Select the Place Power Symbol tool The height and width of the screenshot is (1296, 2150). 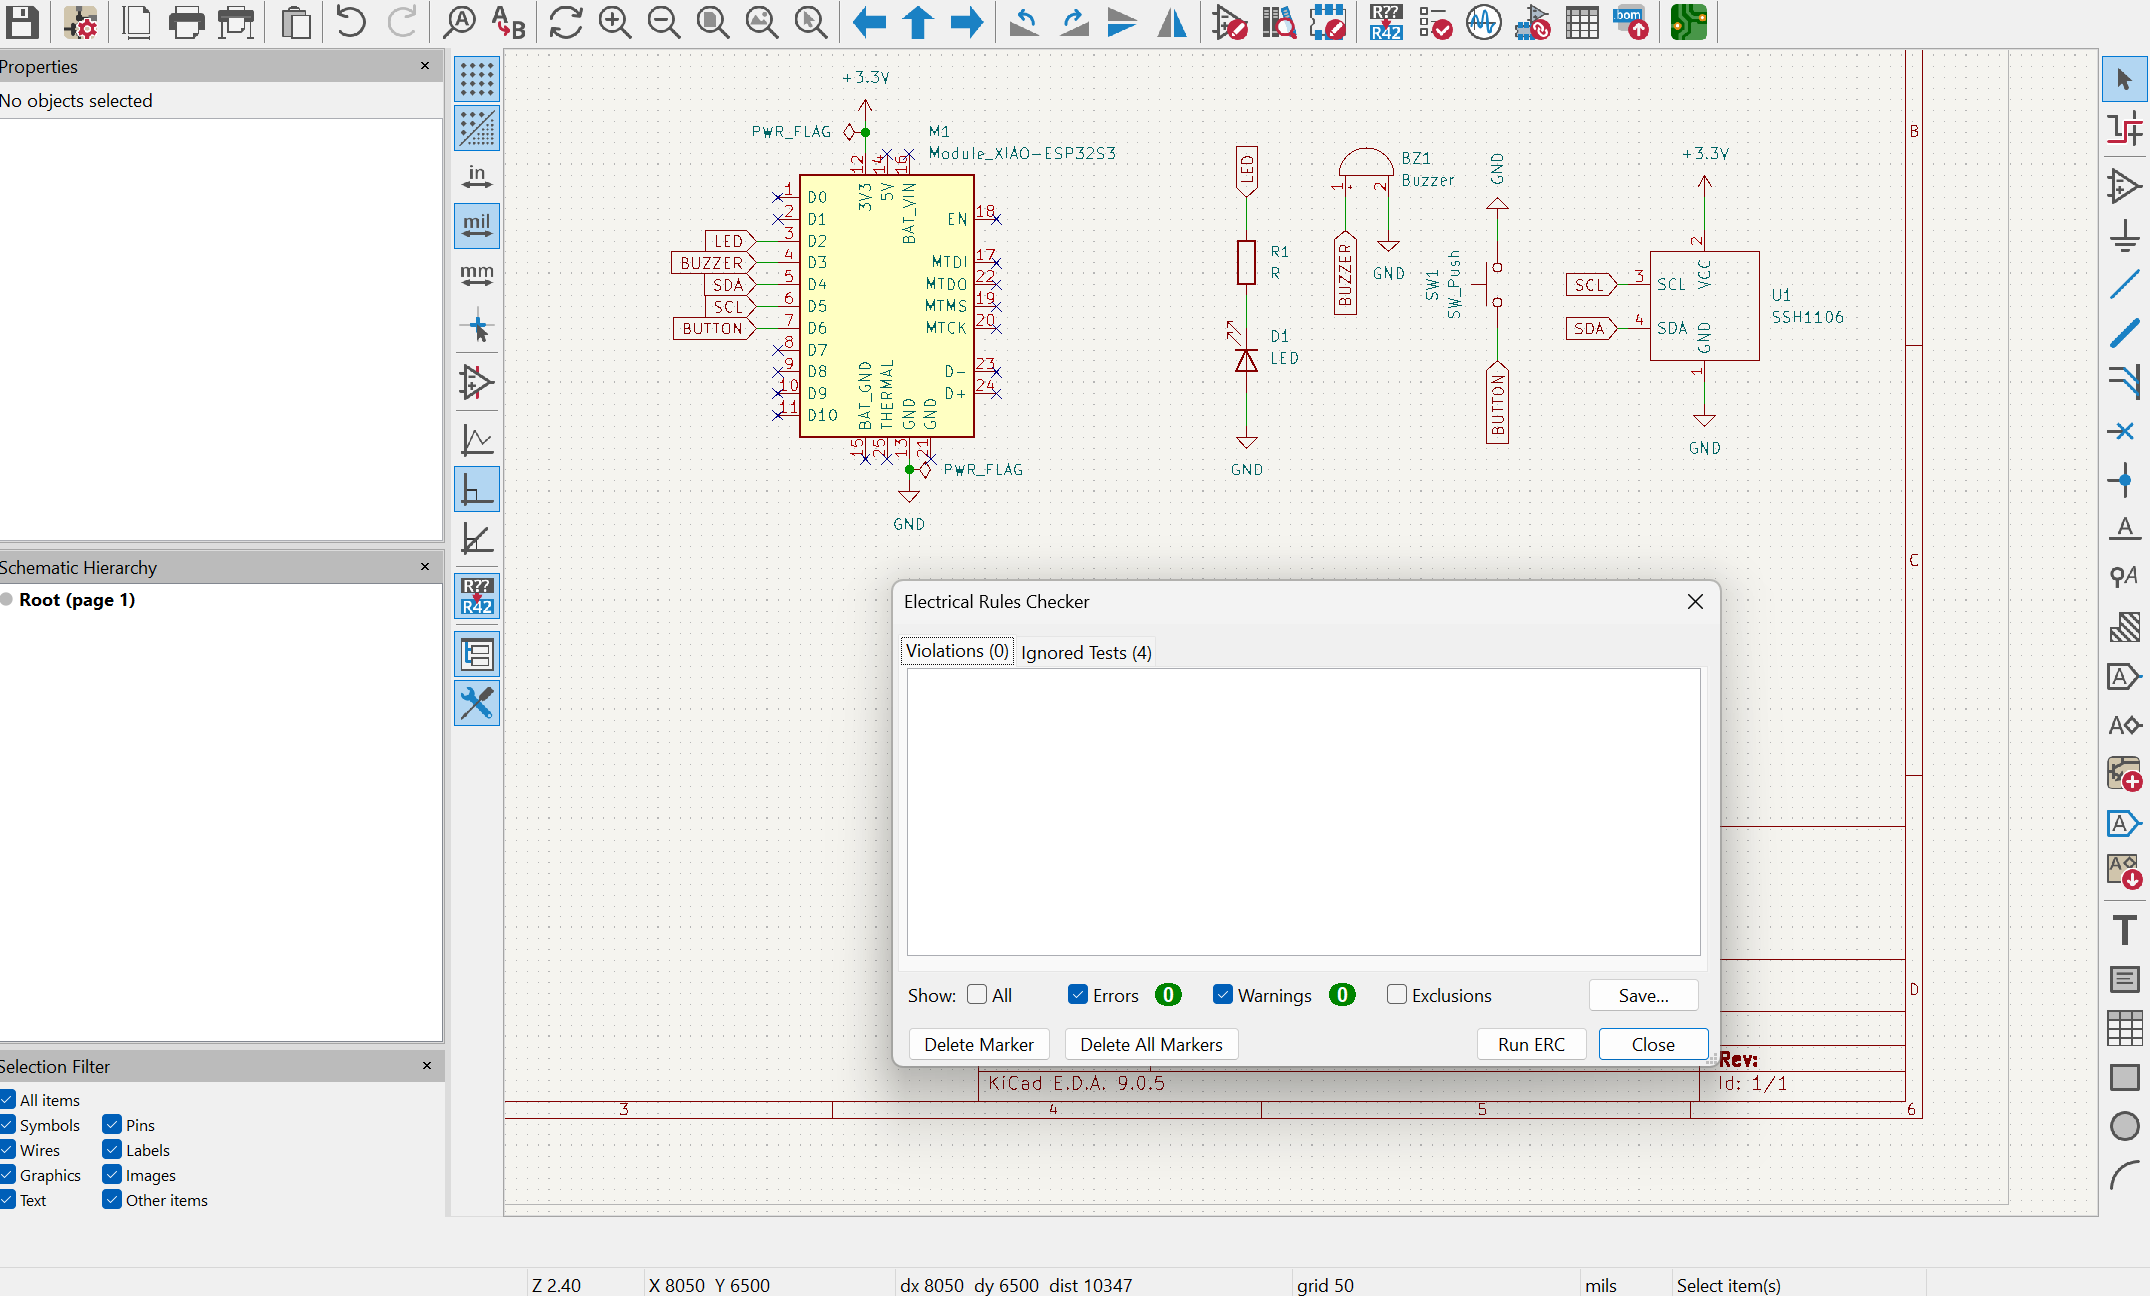click(2124, 235)
